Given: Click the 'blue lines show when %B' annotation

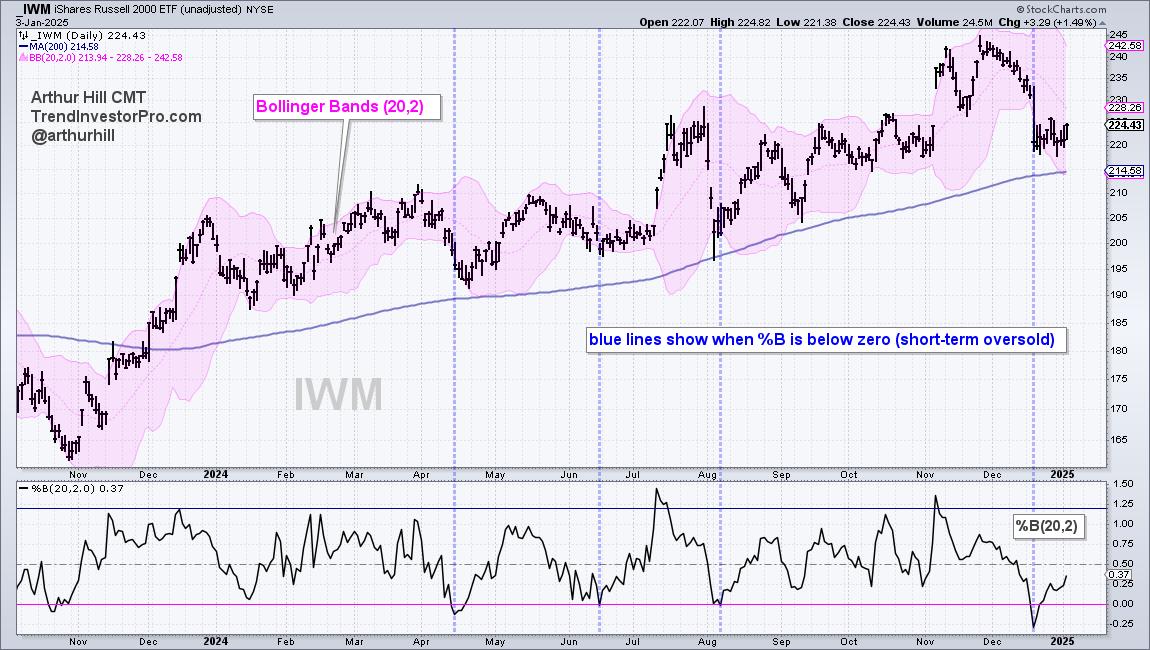Looking at the screenshot, I should (825, 340).
